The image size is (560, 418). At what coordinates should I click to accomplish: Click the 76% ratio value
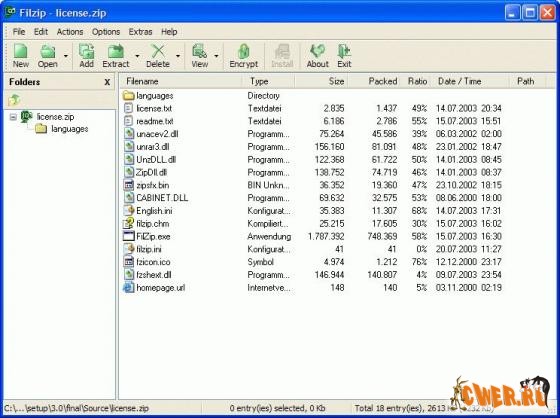pyautogui.click(x=419, y=262)
